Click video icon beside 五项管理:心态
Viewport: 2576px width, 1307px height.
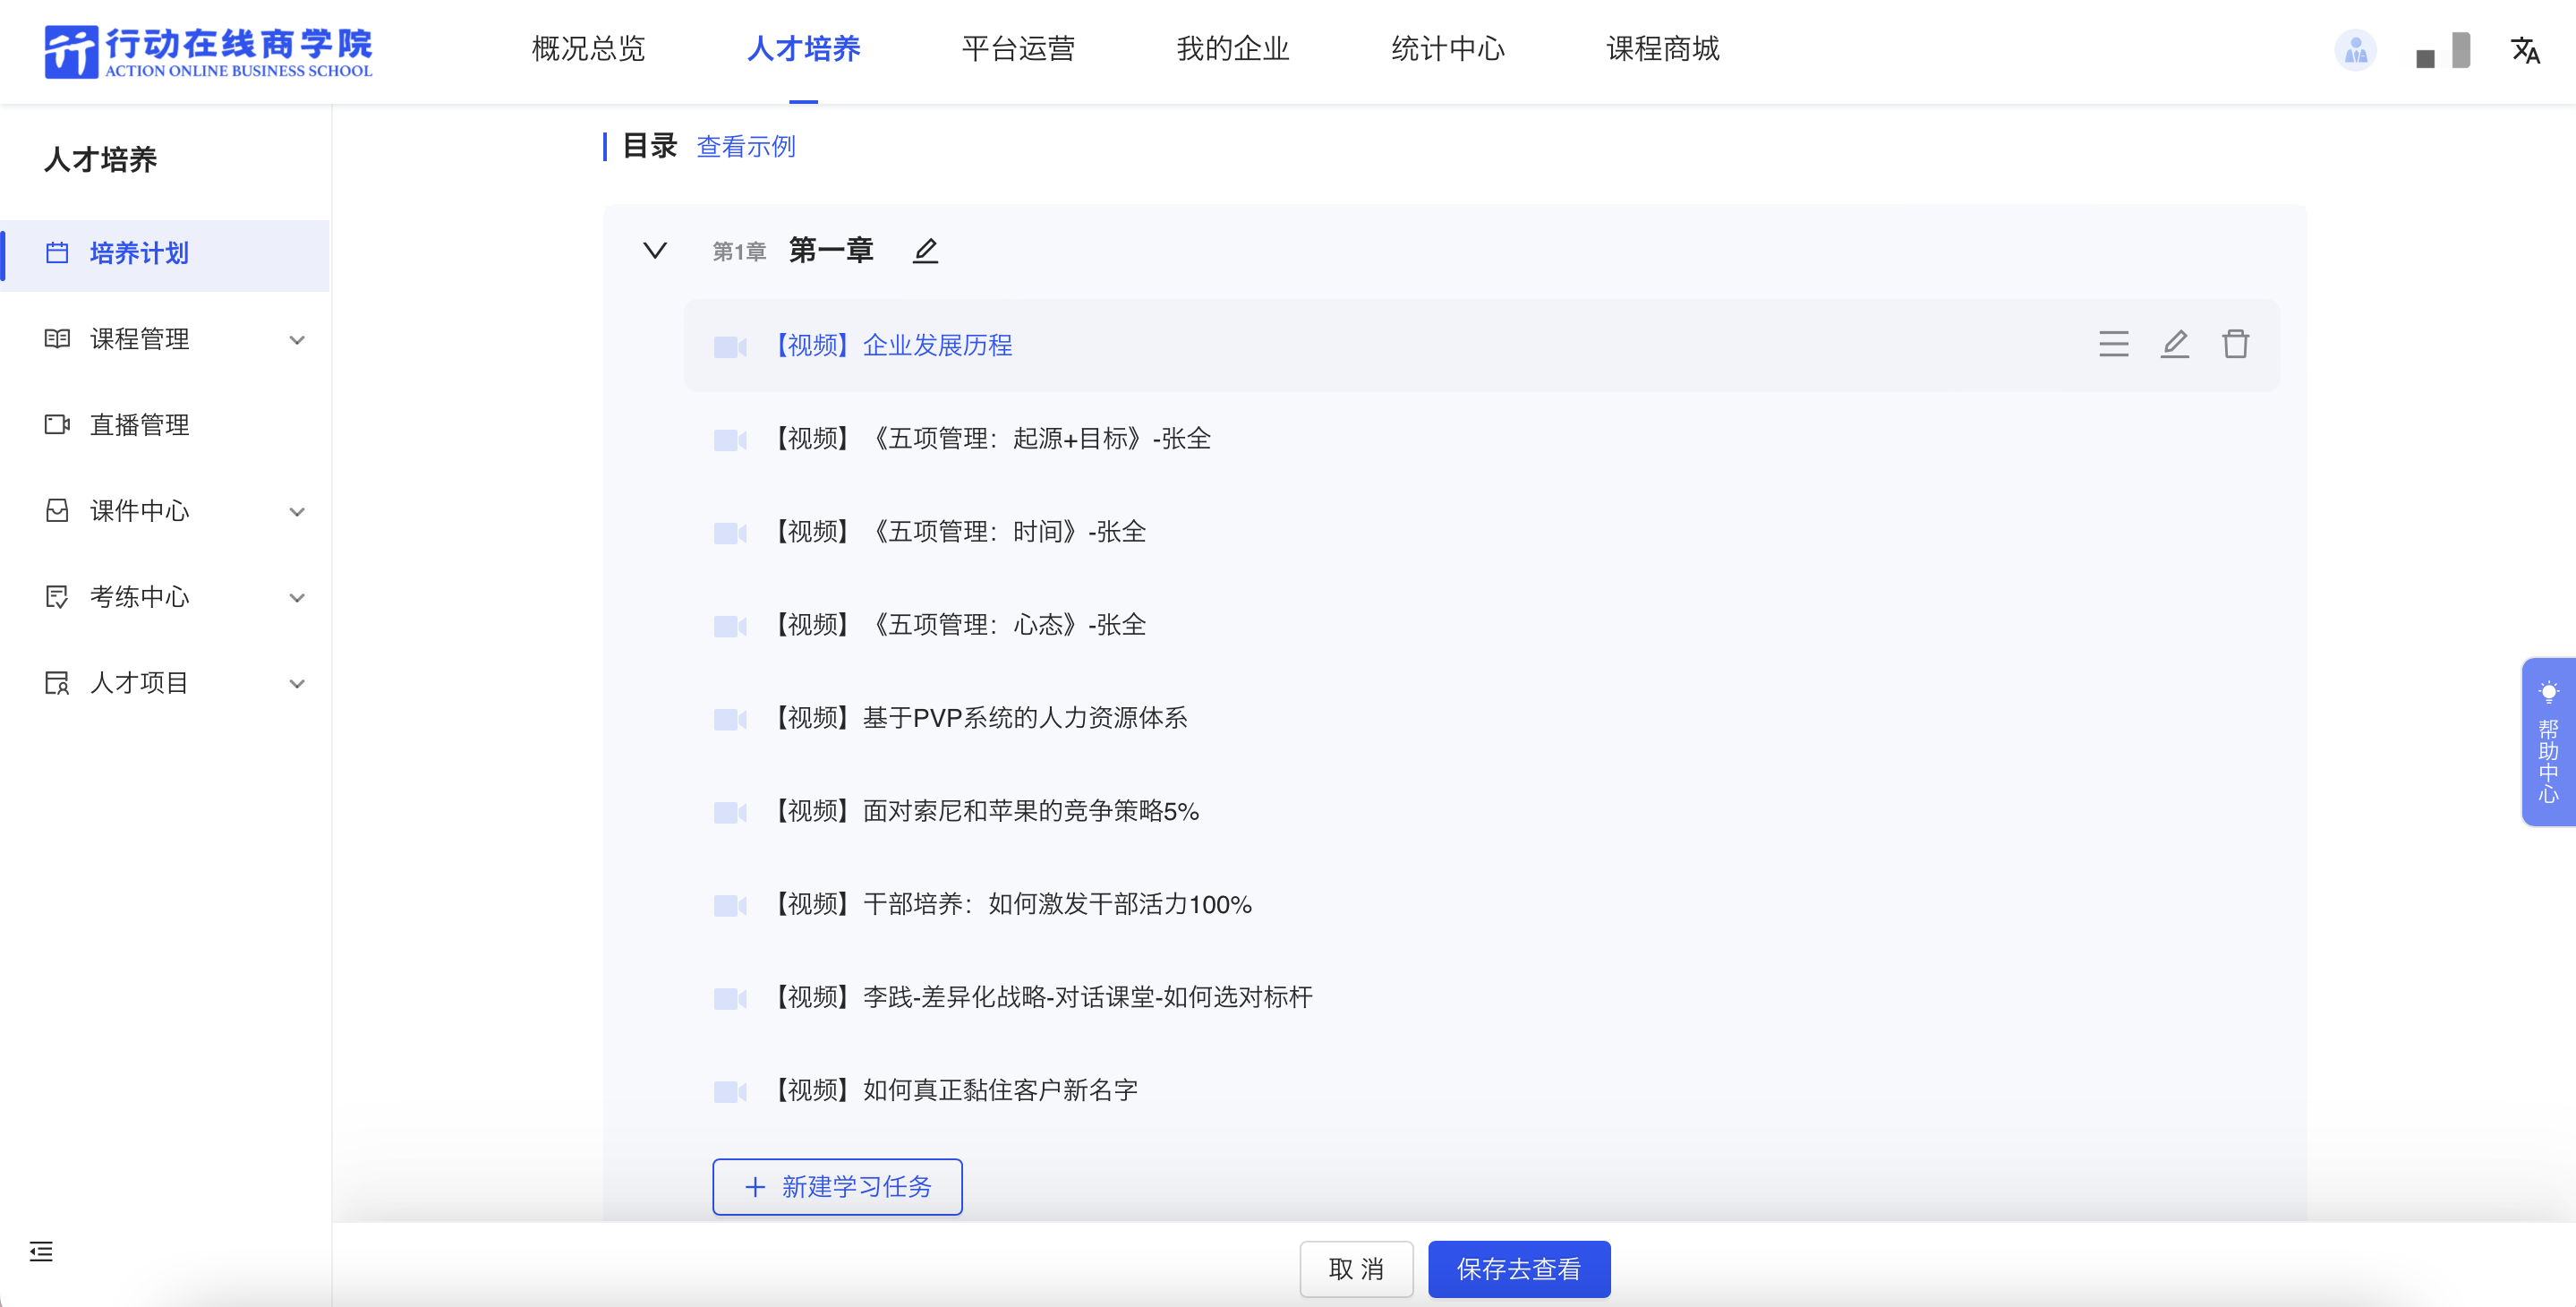730,626
